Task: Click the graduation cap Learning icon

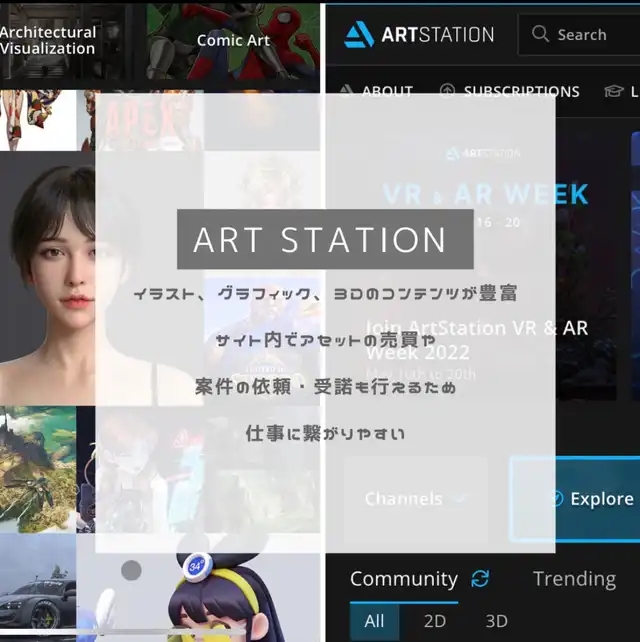Action: point(613,91)
